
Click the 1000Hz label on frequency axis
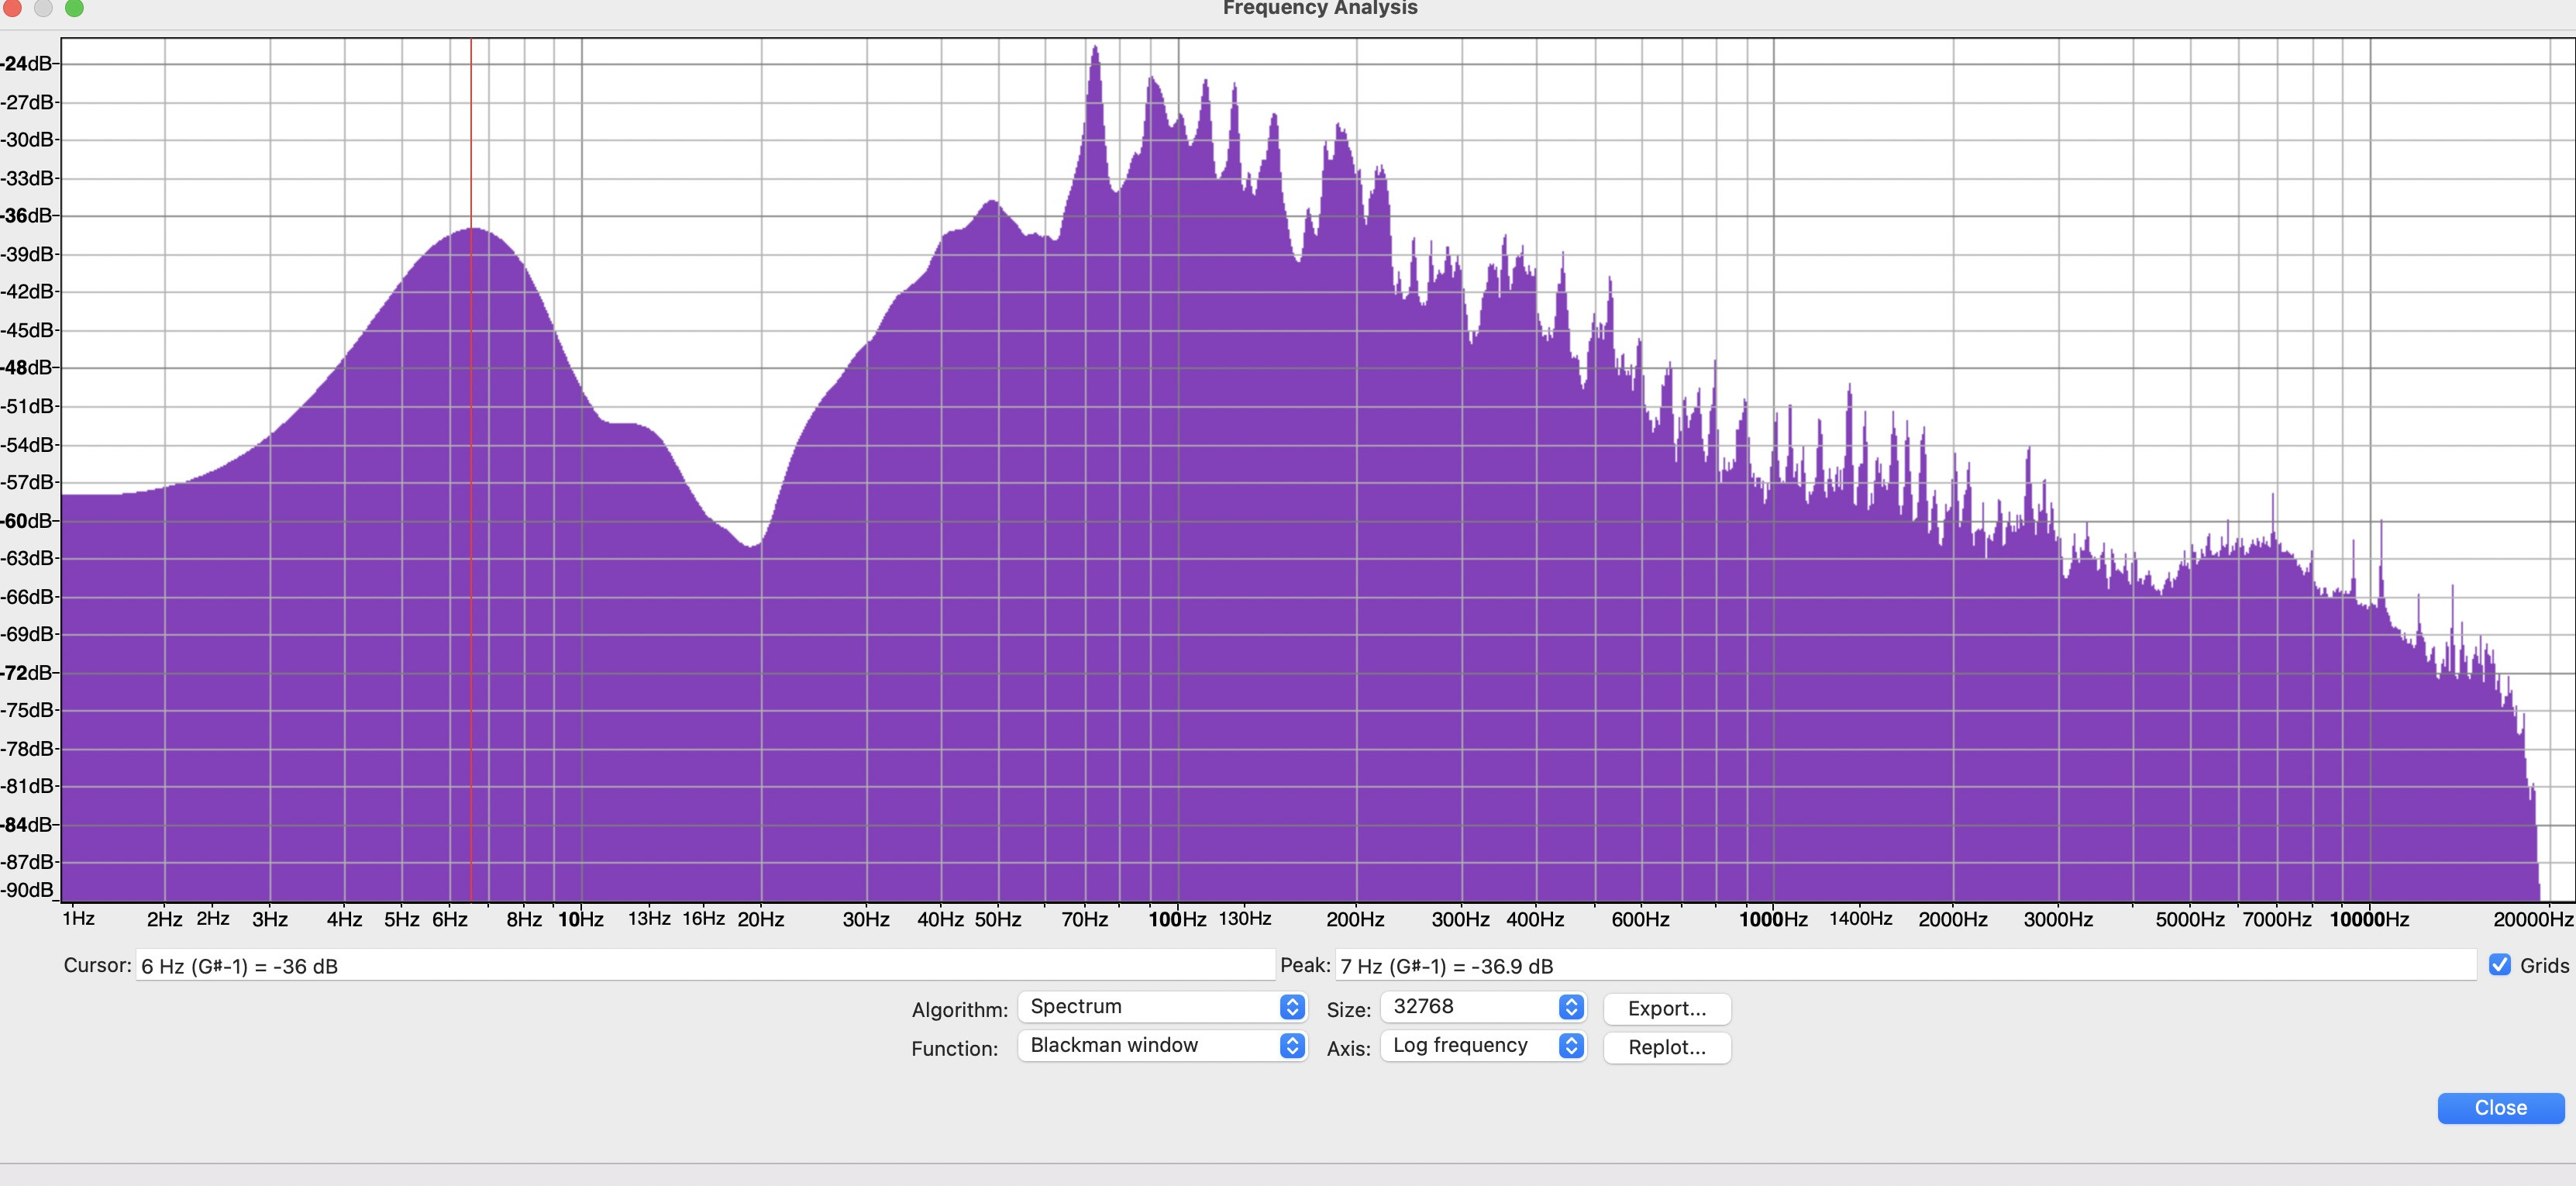(x=1772, y=919)
